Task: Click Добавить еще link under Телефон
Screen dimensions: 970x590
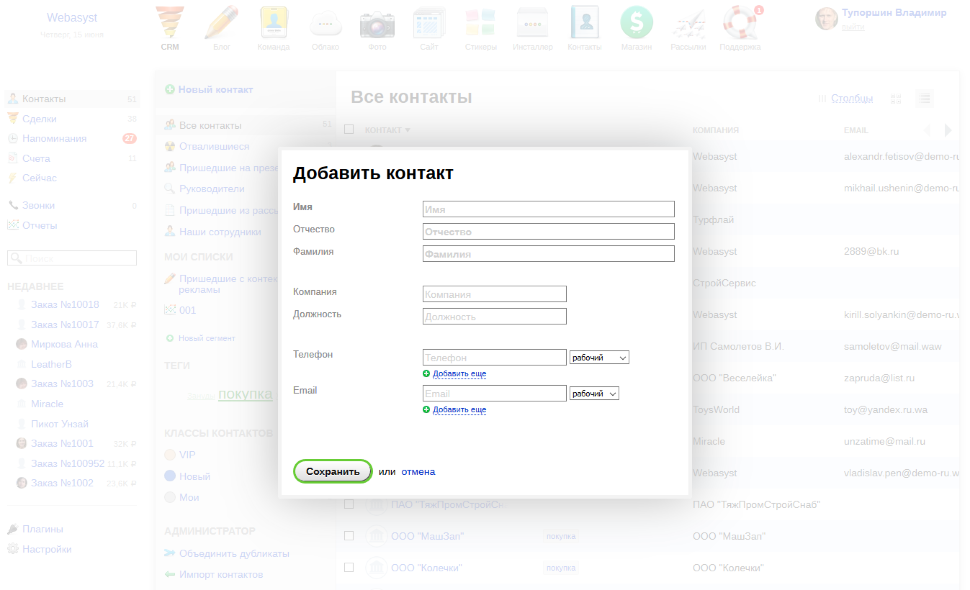Action: (460, 374)
